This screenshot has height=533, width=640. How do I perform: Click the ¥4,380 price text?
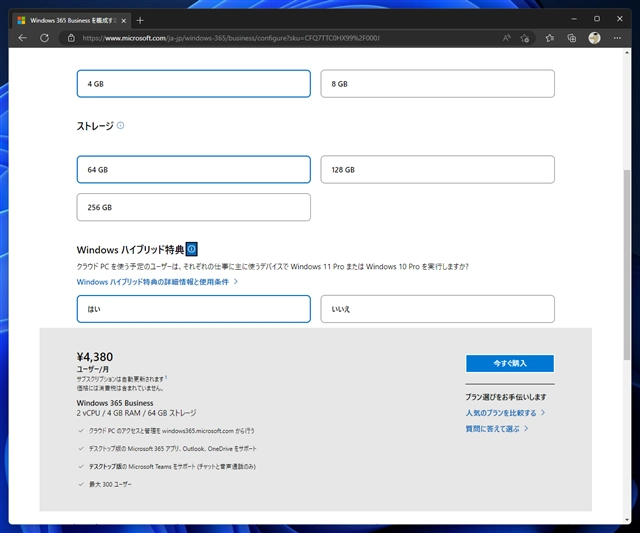pyautogui.click(x=95, y=357)
